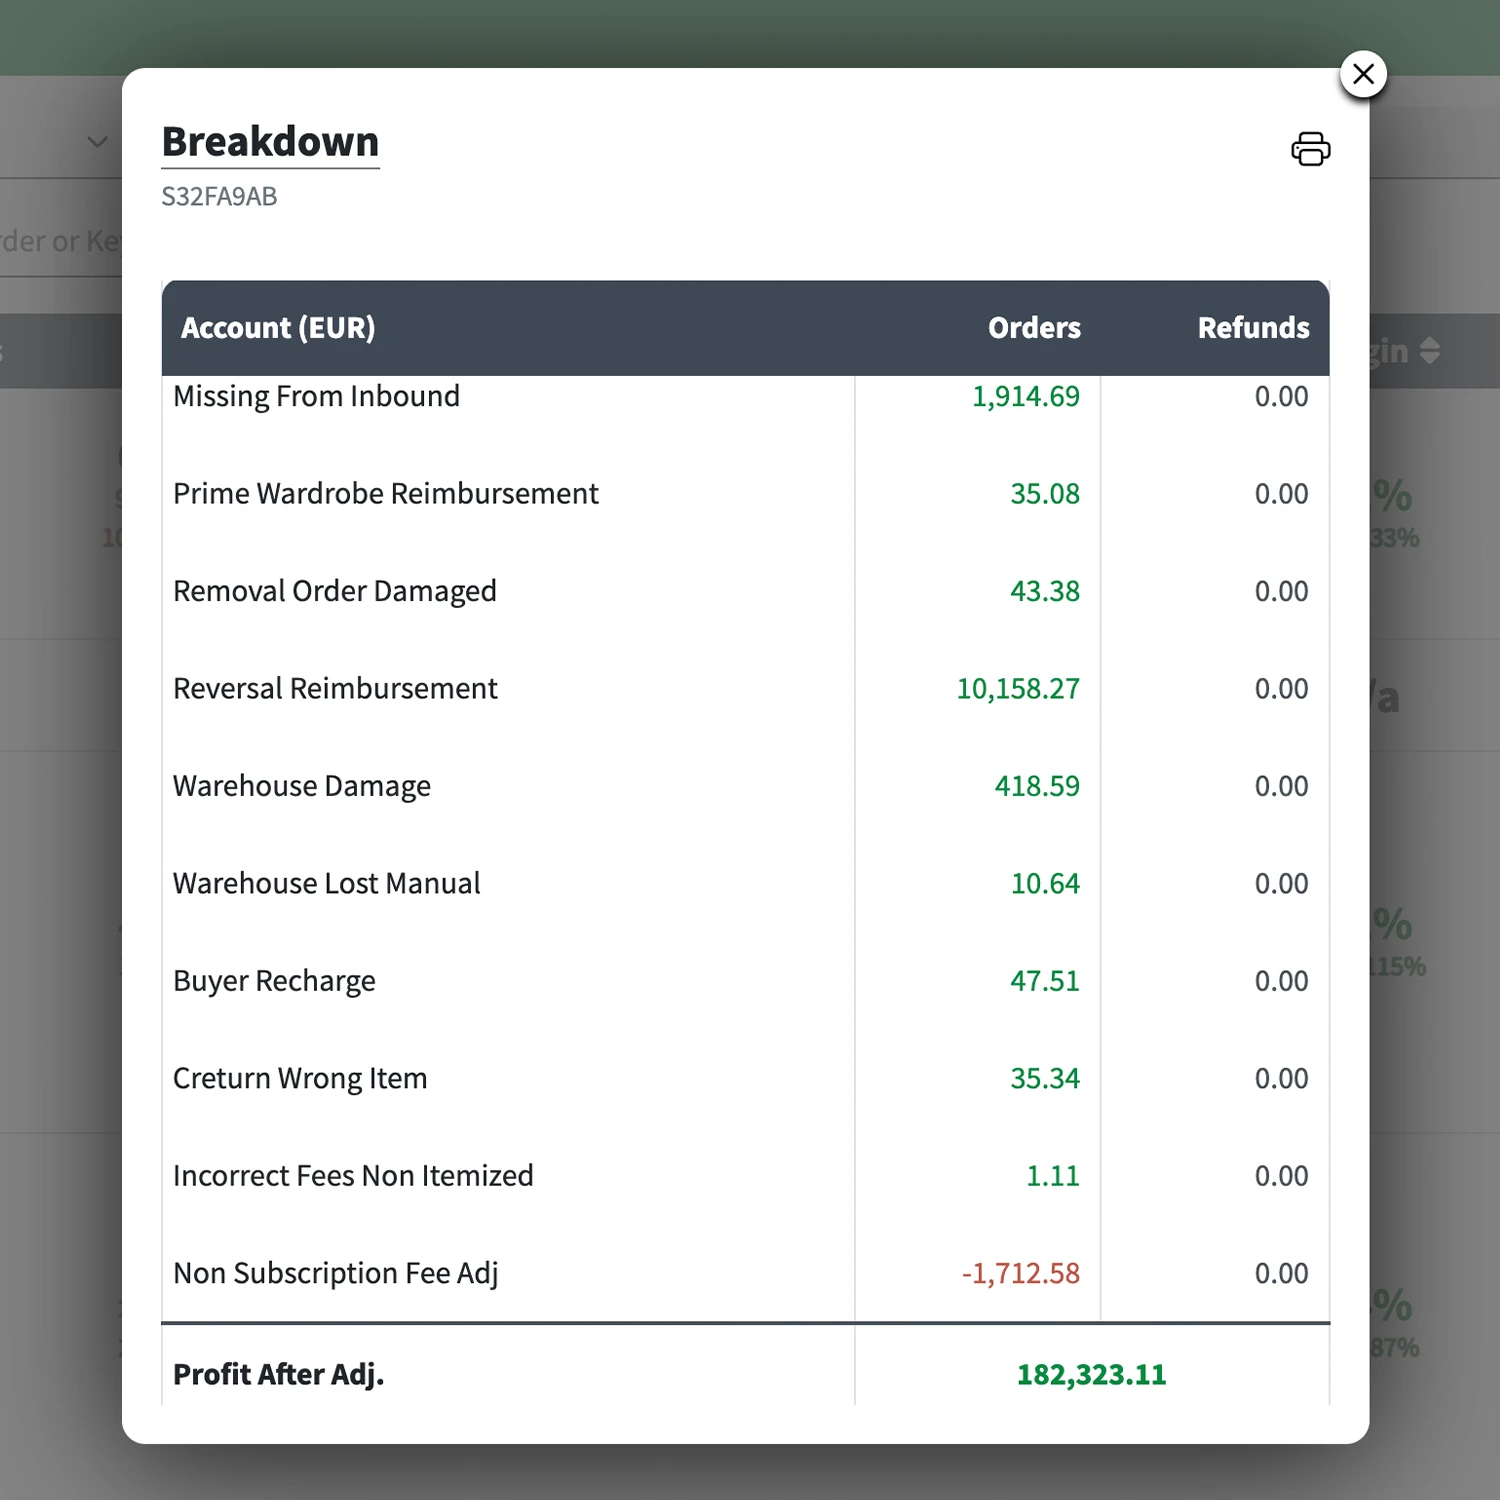The width and height of the screenshot is (1500, 1500).
Task: Select Buyer Recharge label
Action: (274, 981)
